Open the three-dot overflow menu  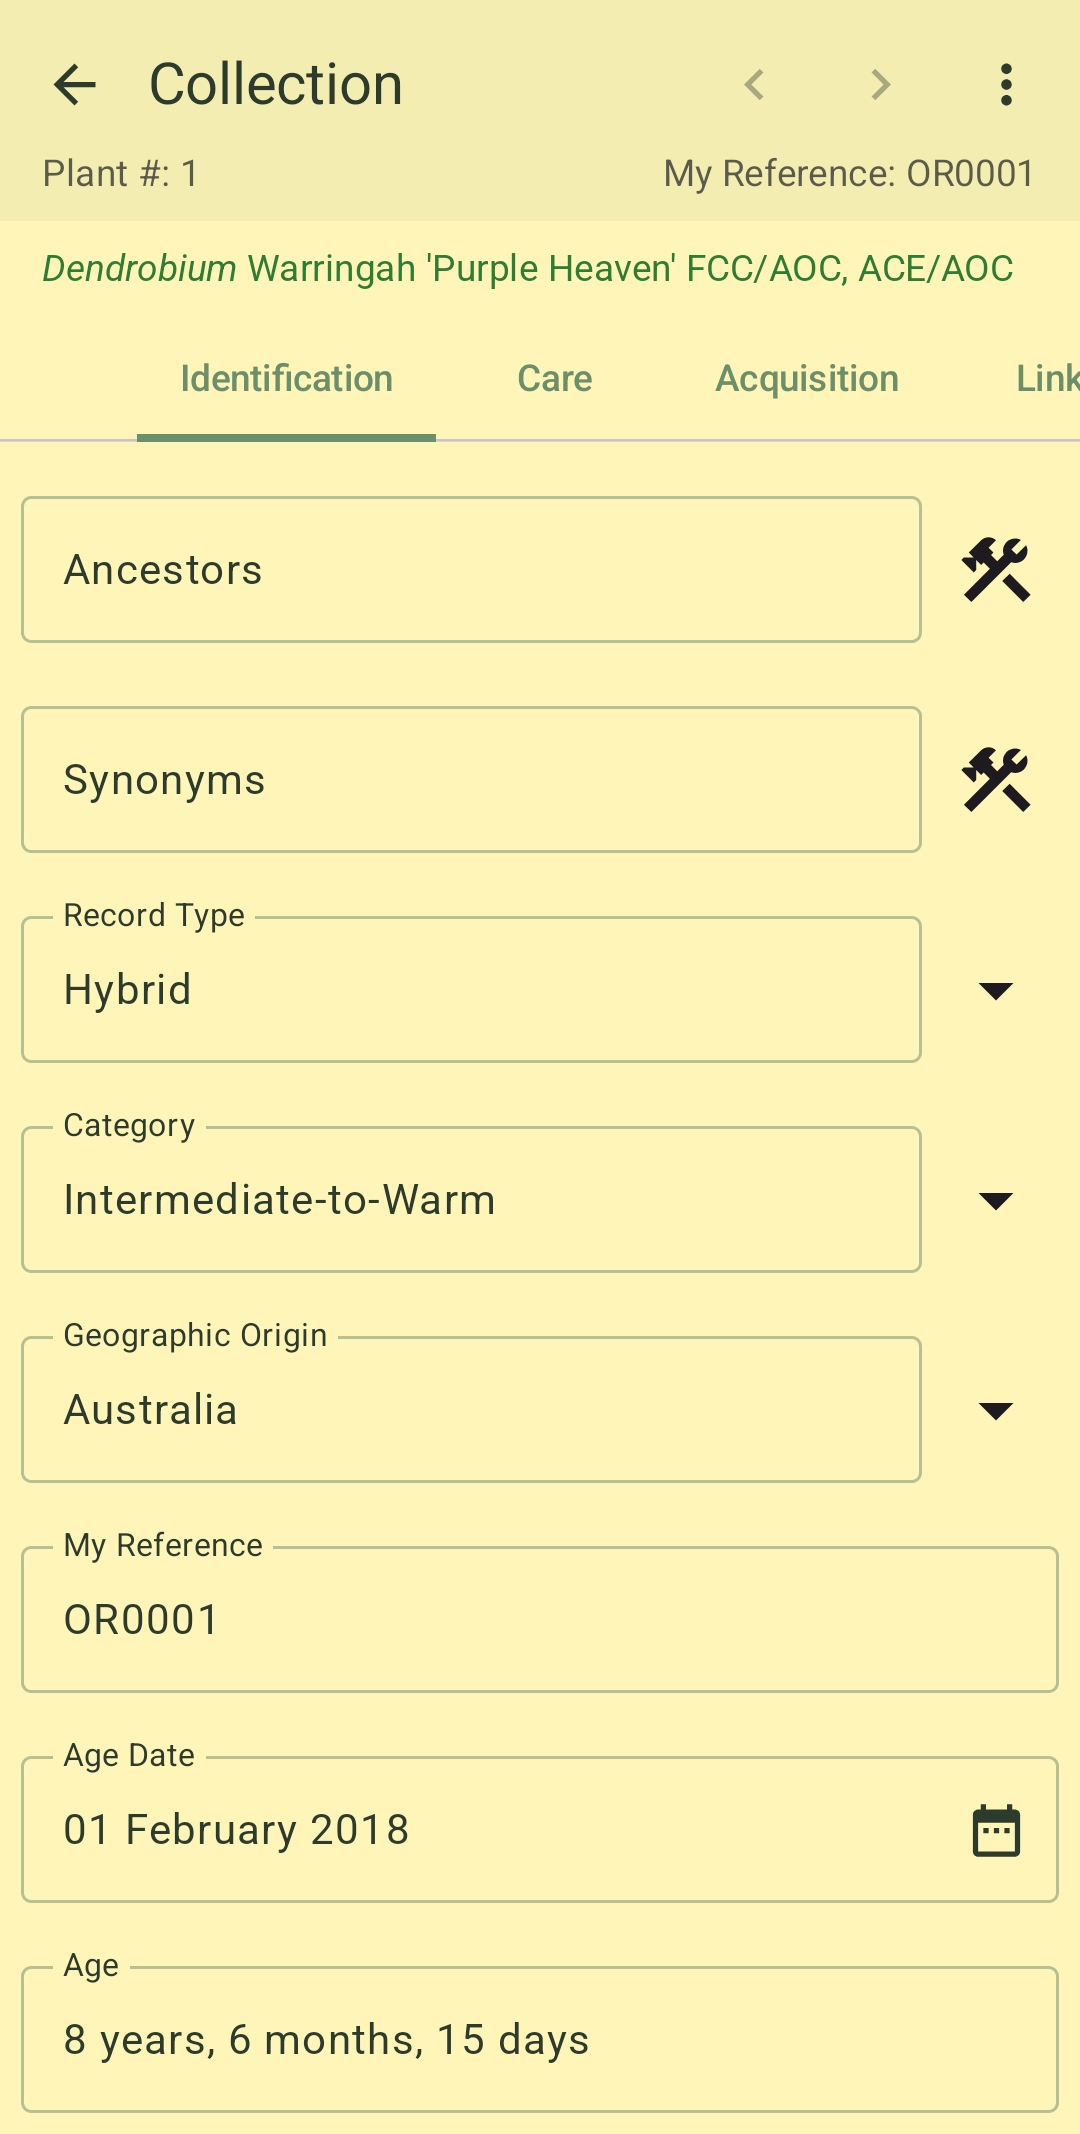point(1006,85)
